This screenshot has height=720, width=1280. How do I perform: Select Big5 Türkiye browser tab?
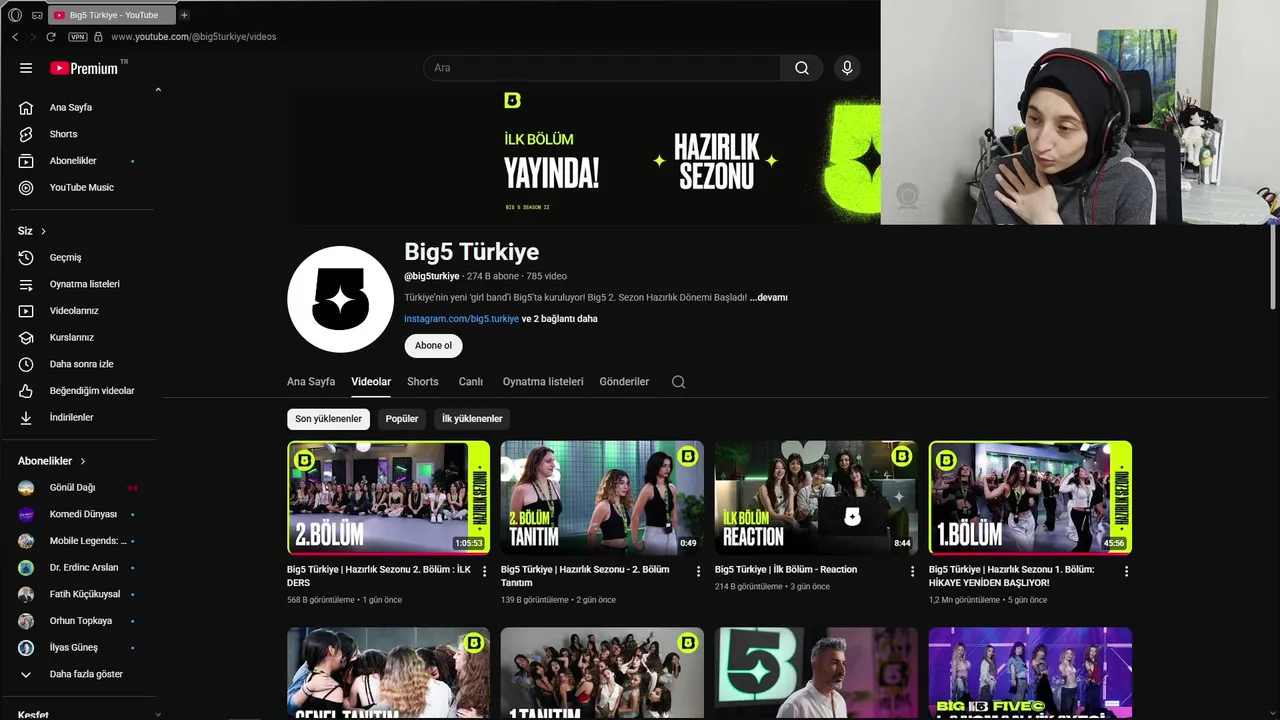pyautogui.click(x=112, y=15)
